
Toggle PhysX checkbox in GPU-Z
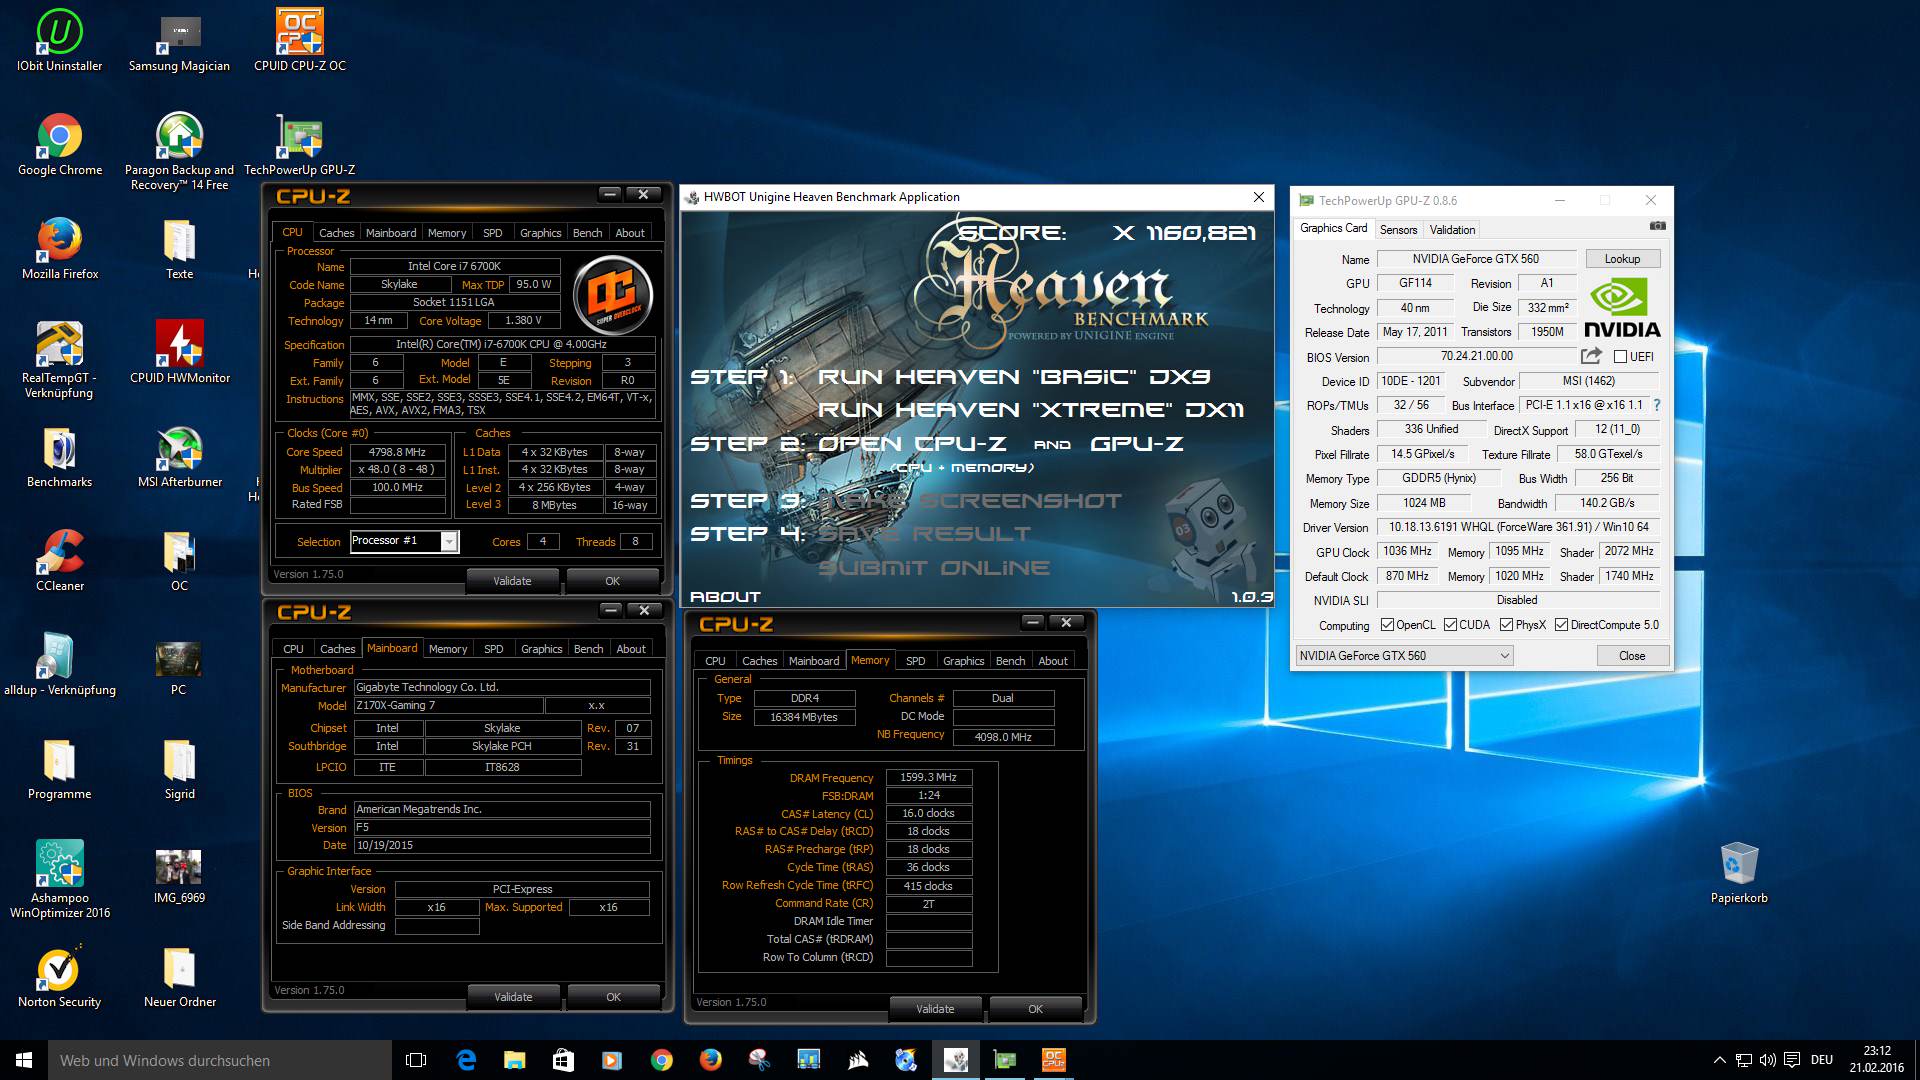[x=1506, y=625]
